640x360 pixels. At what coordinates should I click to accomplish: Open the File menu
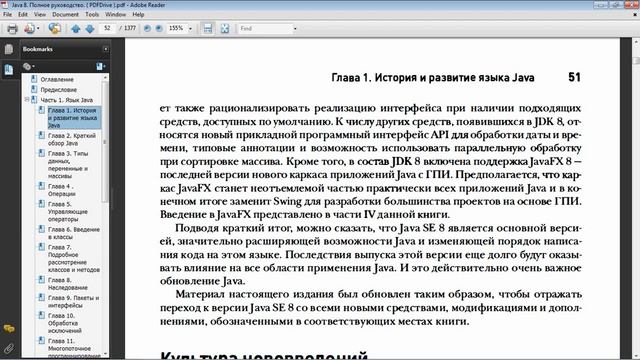point(7,14)
